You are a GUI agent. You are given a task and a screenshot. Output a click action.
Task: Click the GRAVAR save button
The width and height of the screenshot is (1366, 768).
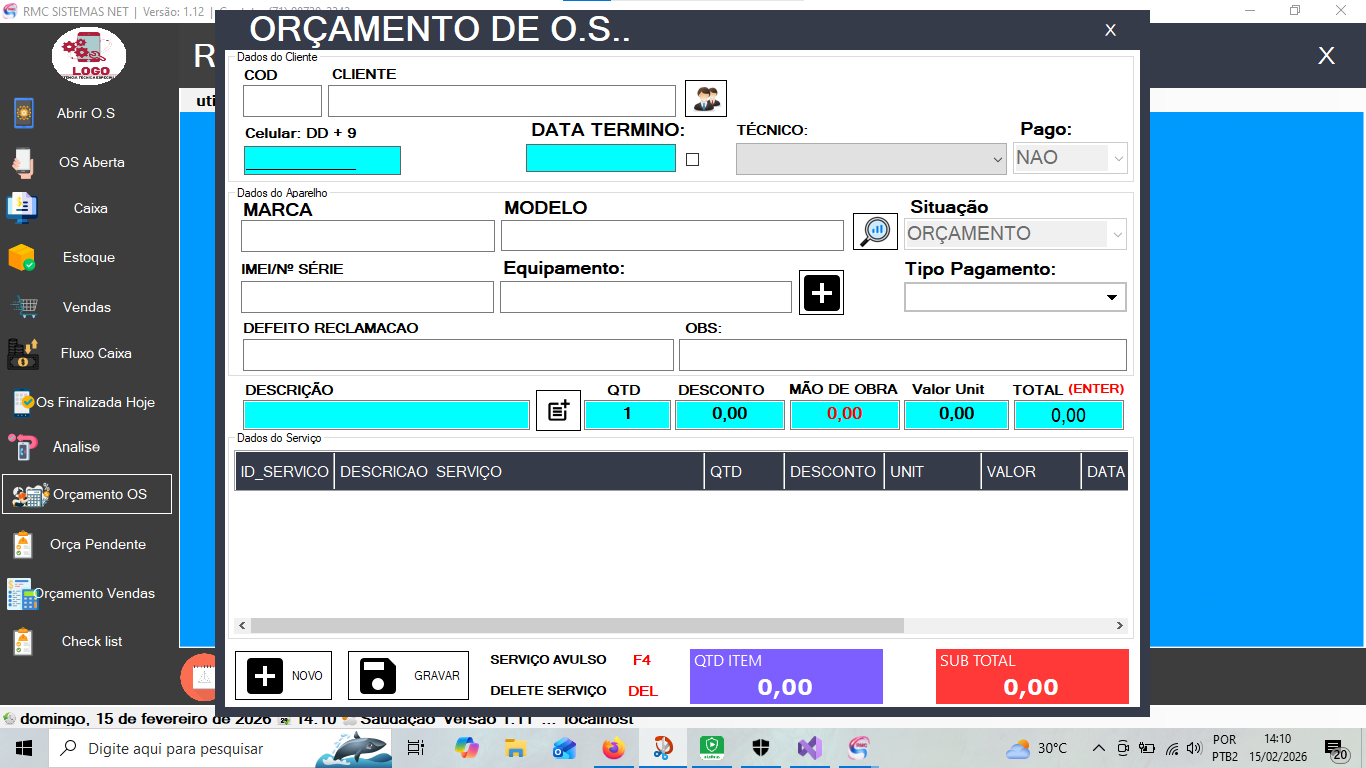(408, 675)
